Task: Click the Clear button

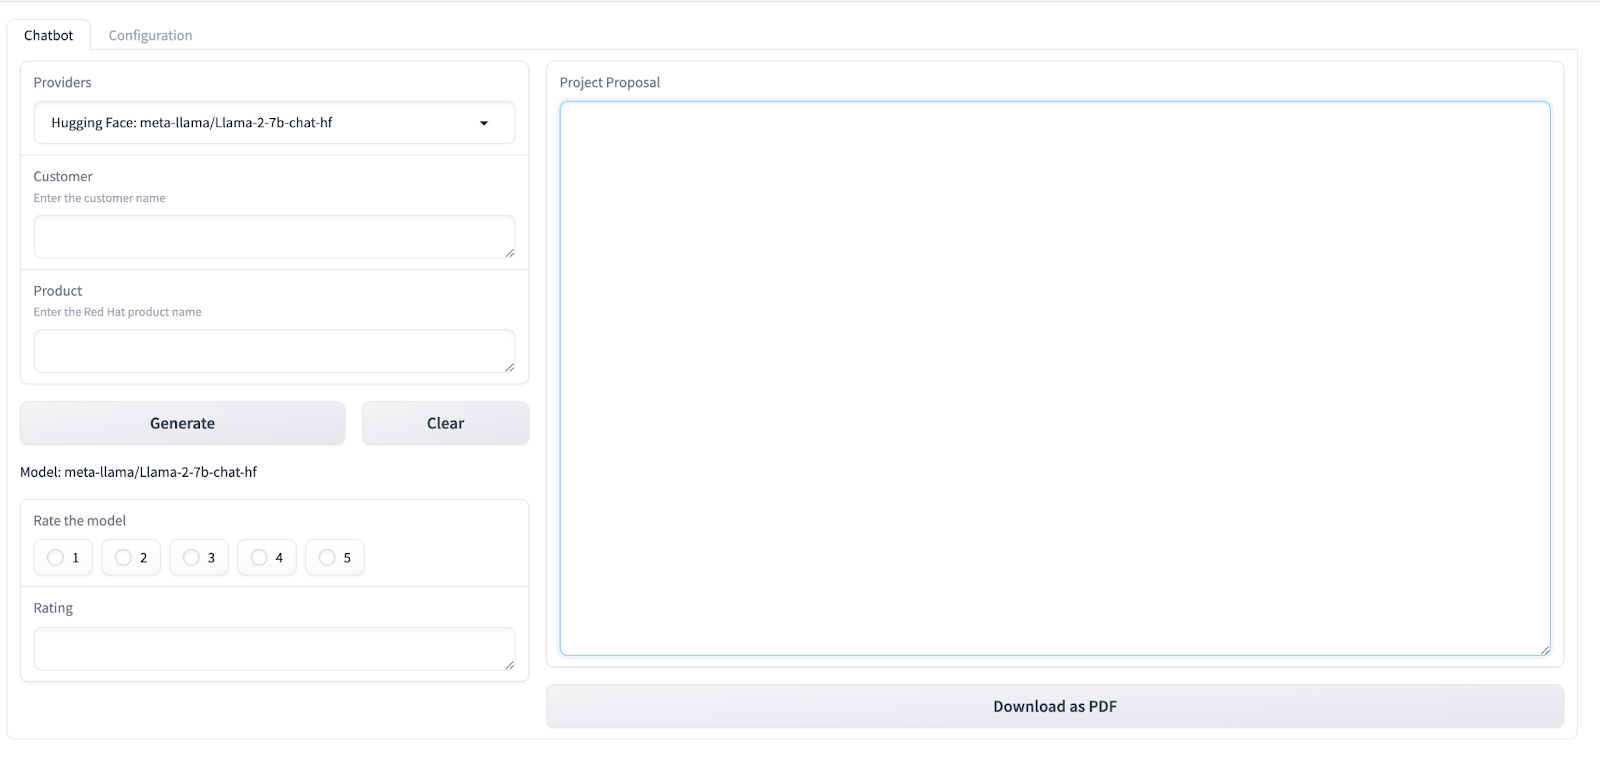Action: coord(445,423)
